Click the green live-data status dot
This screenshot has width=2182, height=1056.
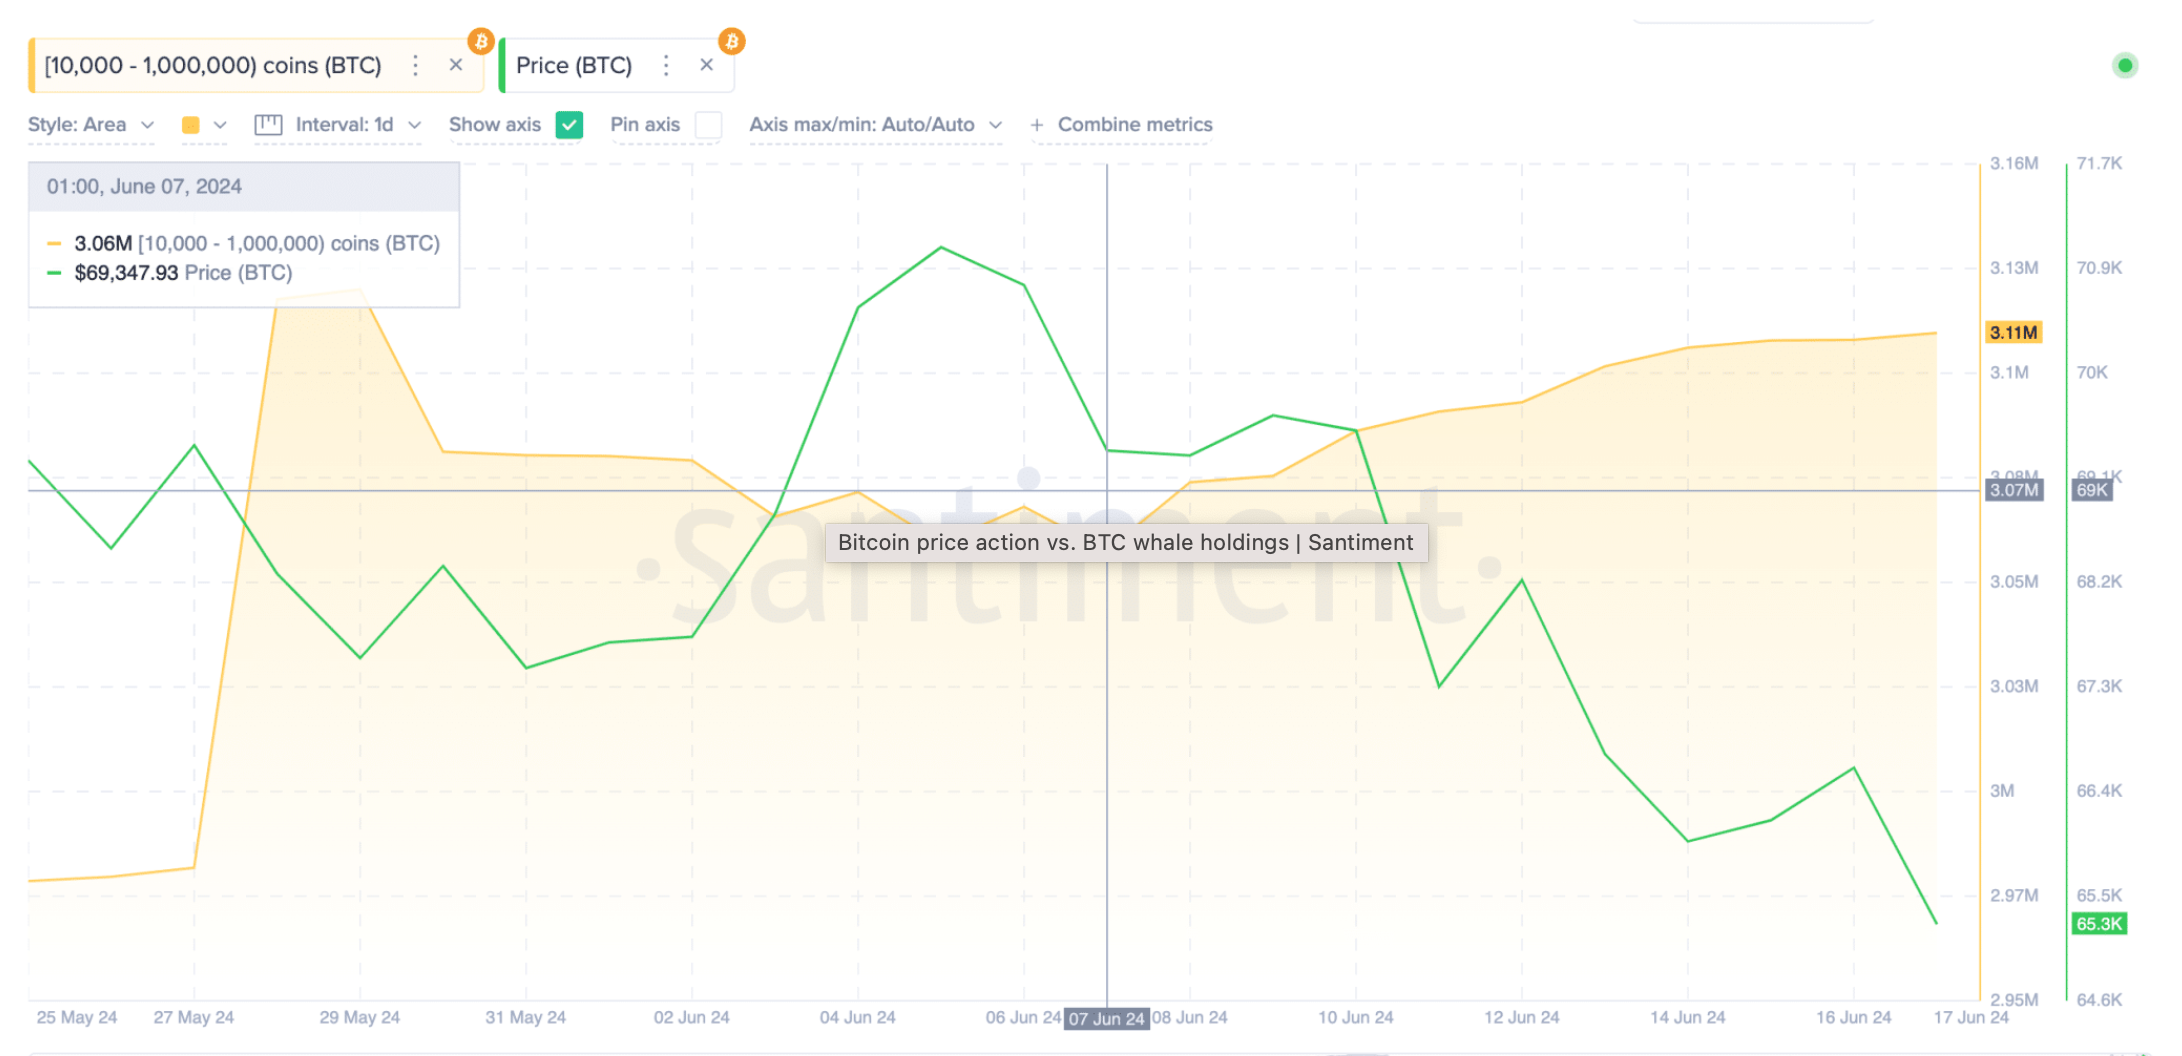pos(2125,65)
